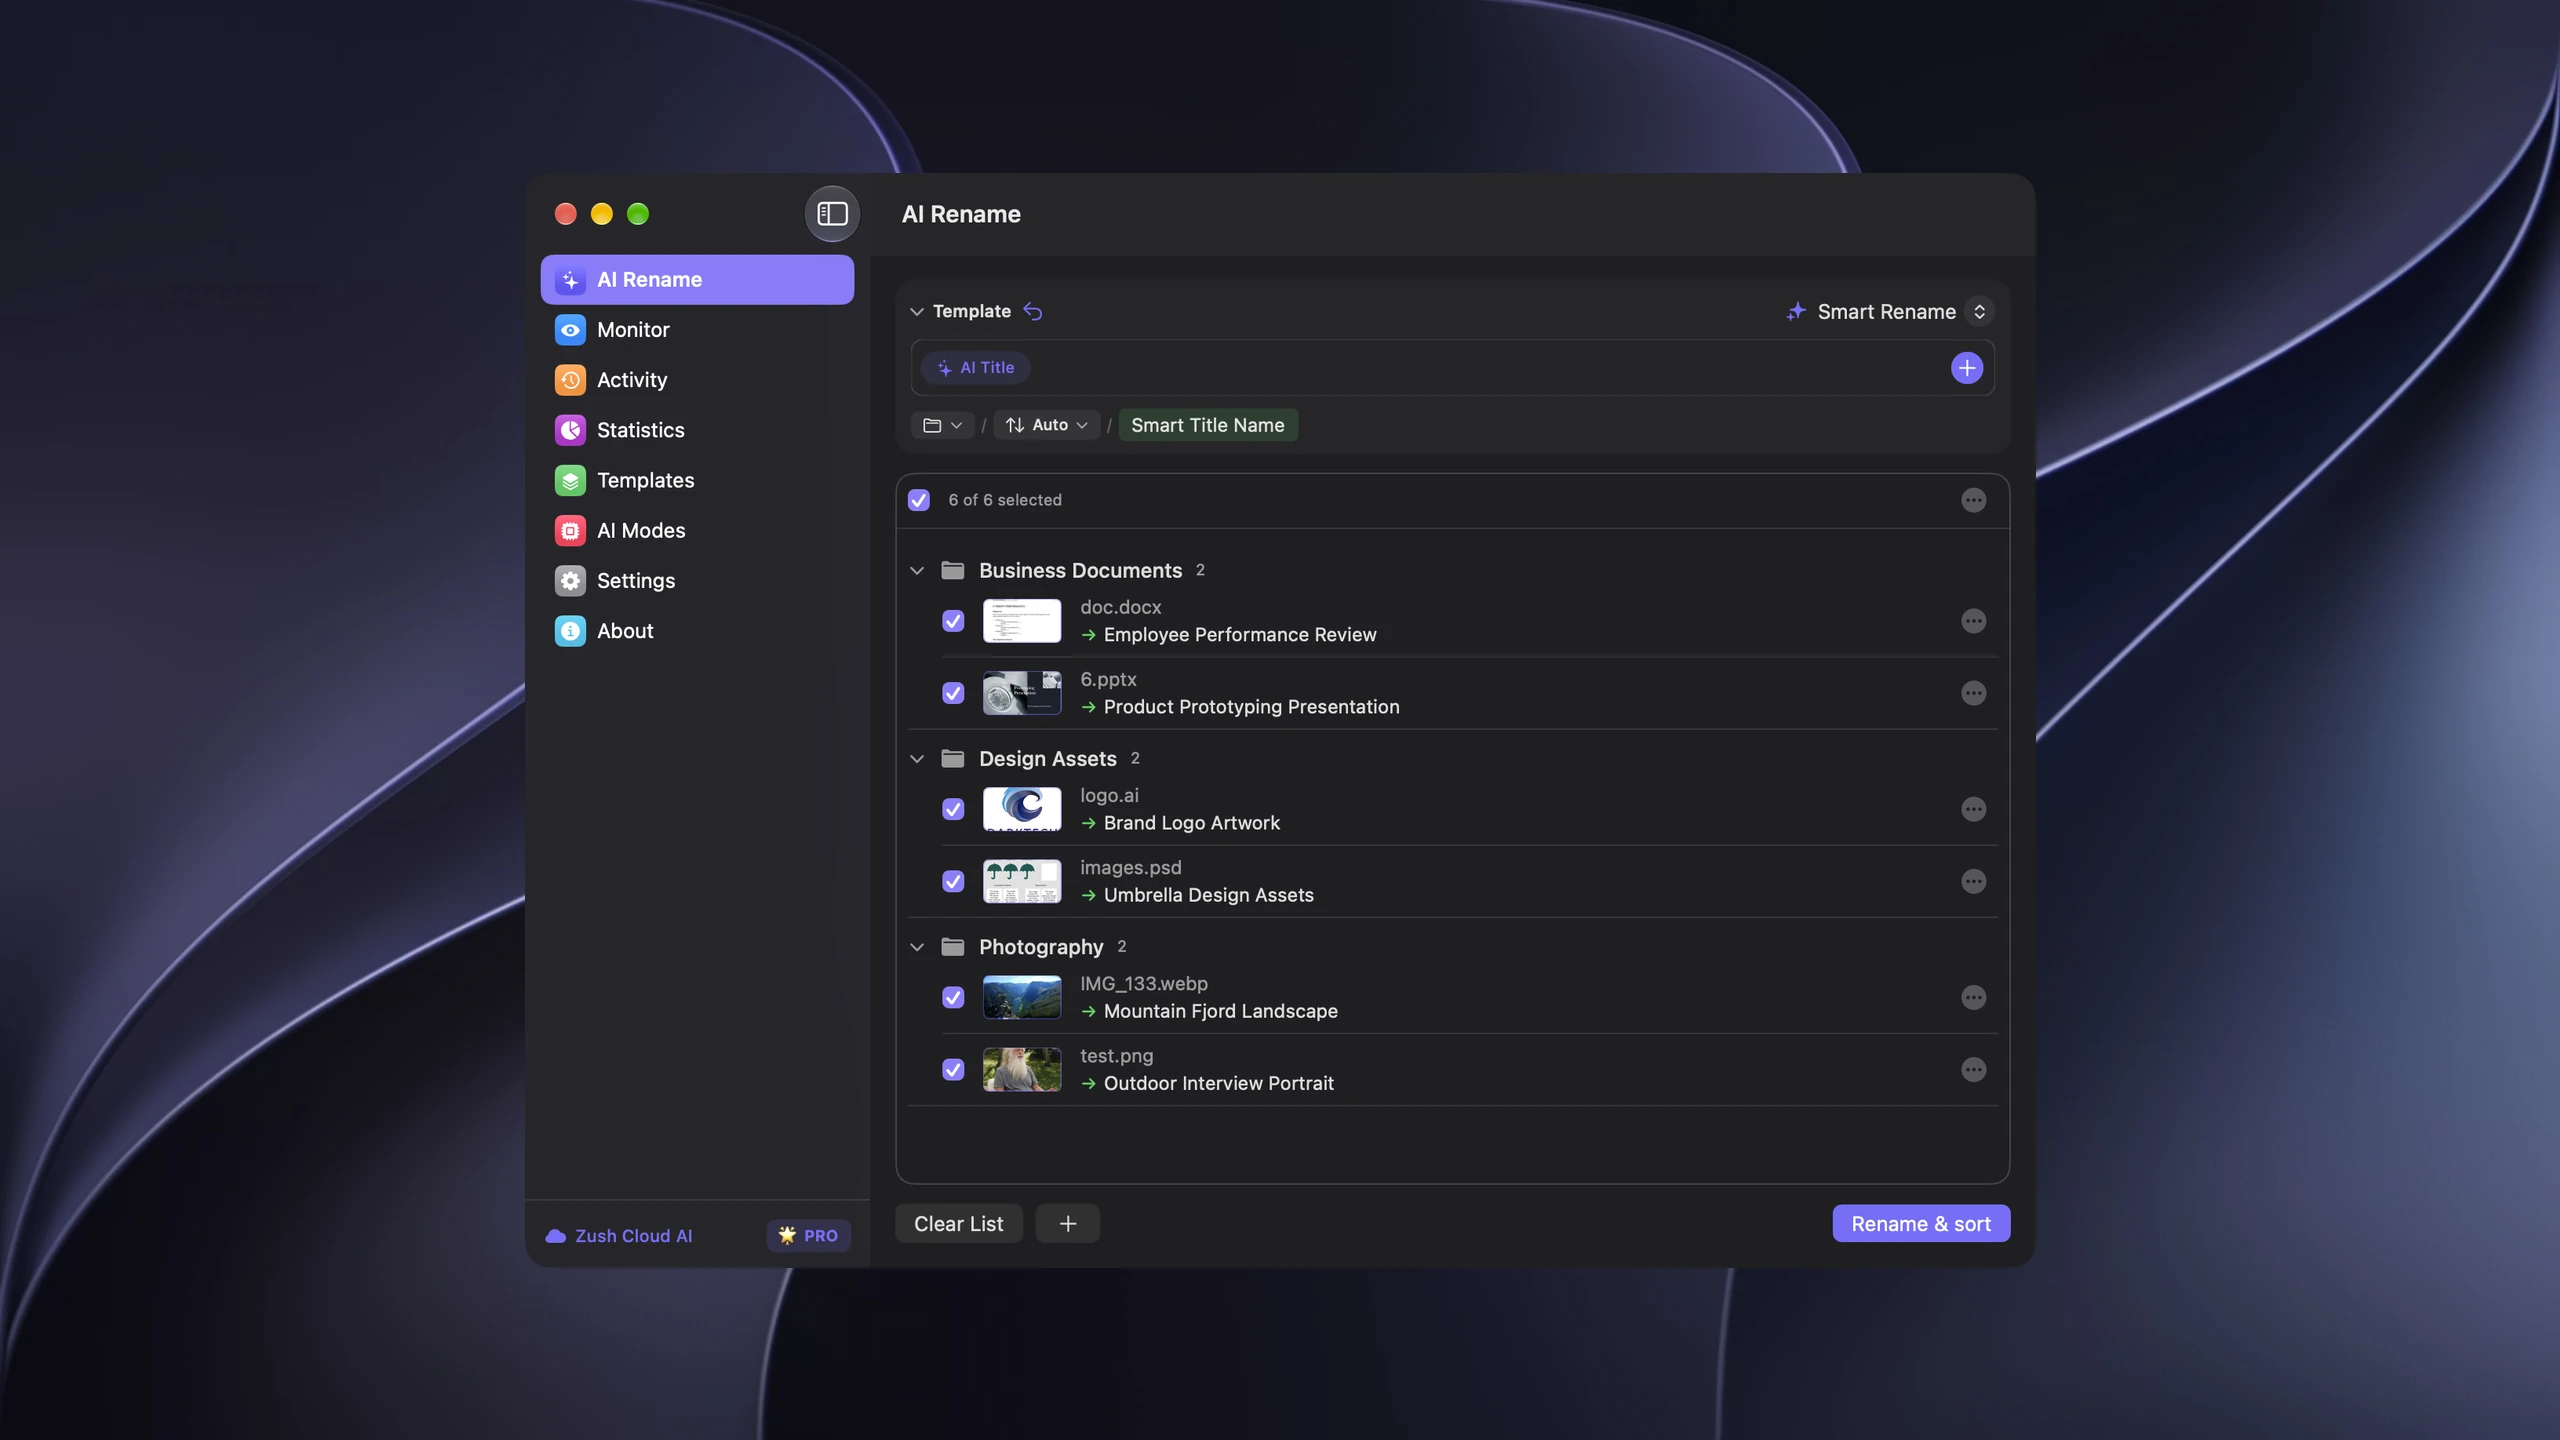Collapse the Business Documents group

pyautogui.click(x=917, y=570)
